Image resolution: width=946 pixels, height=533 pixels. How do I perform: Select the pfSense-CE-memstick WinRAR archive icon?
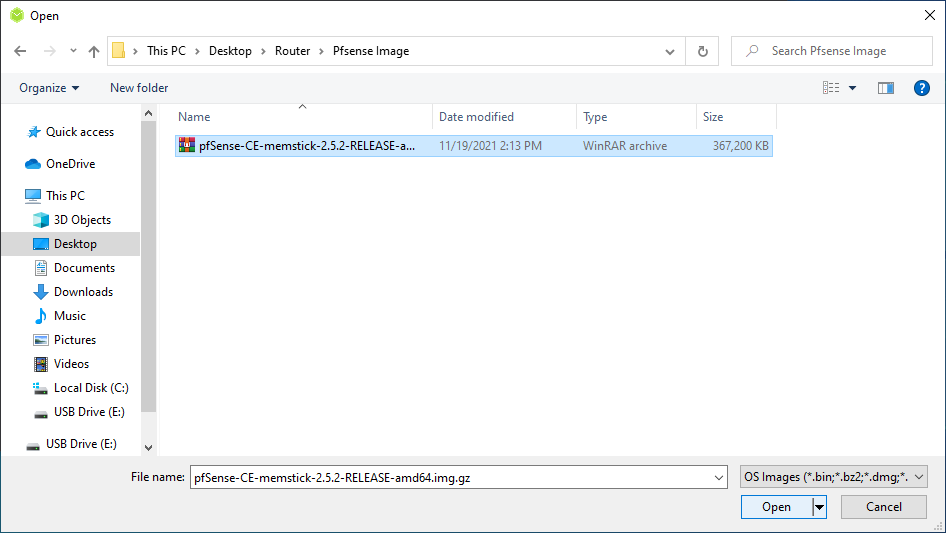(x=187, y=145)
